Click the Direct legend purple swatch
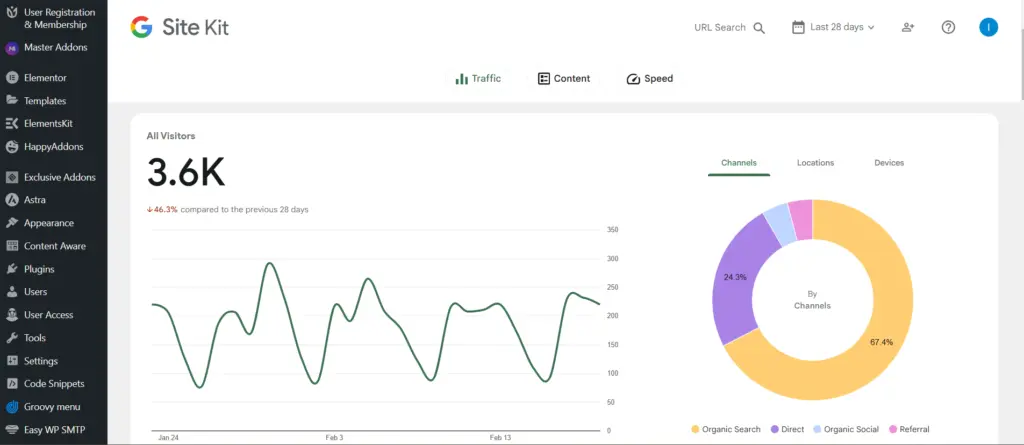The image size is (1024, 445). (775, 429)
